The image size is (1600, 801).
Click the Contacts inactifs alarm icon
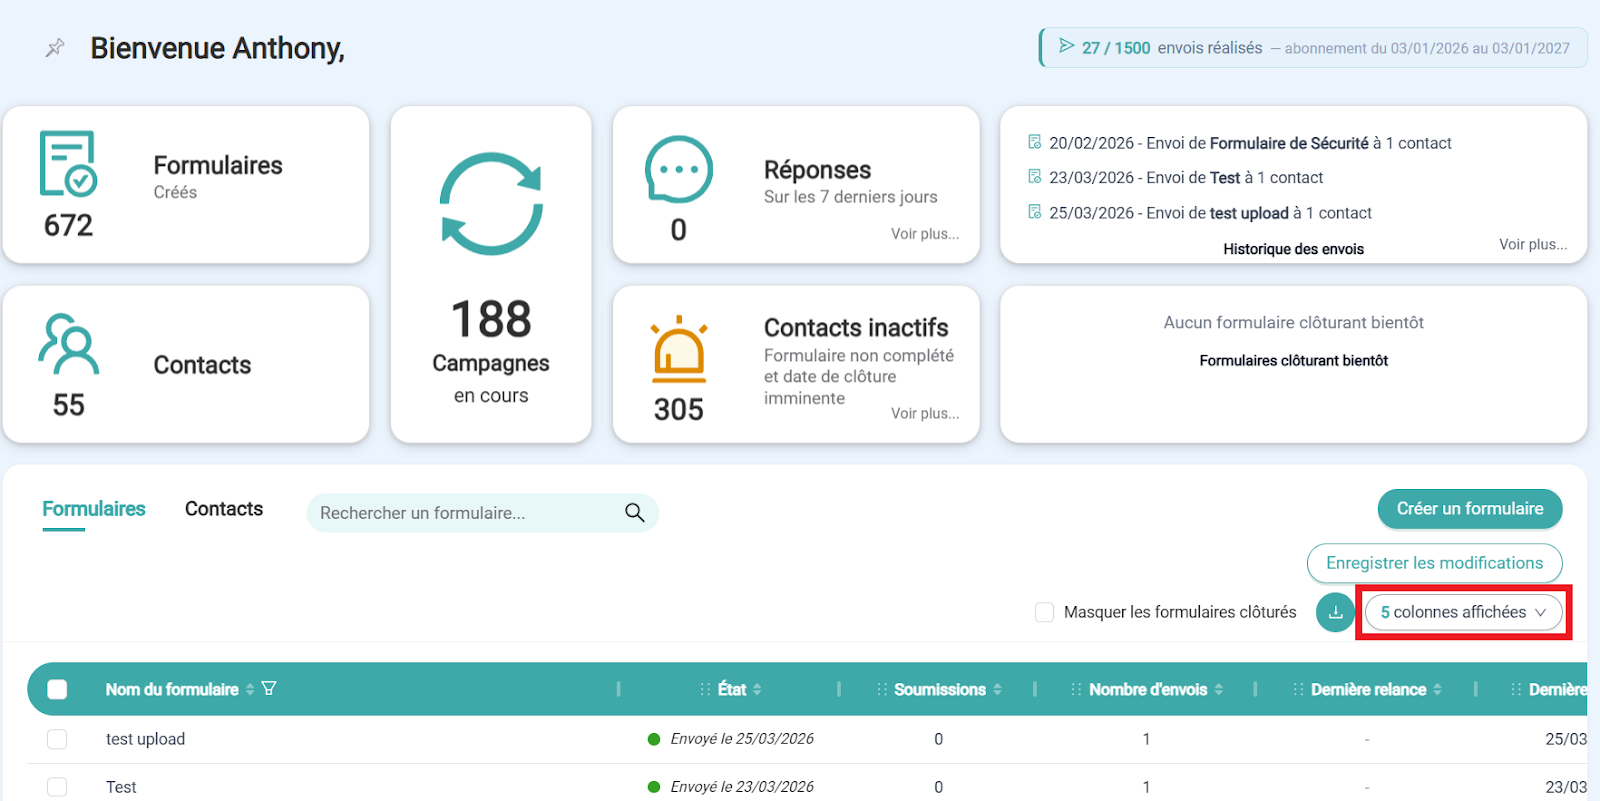click(679, 350)
